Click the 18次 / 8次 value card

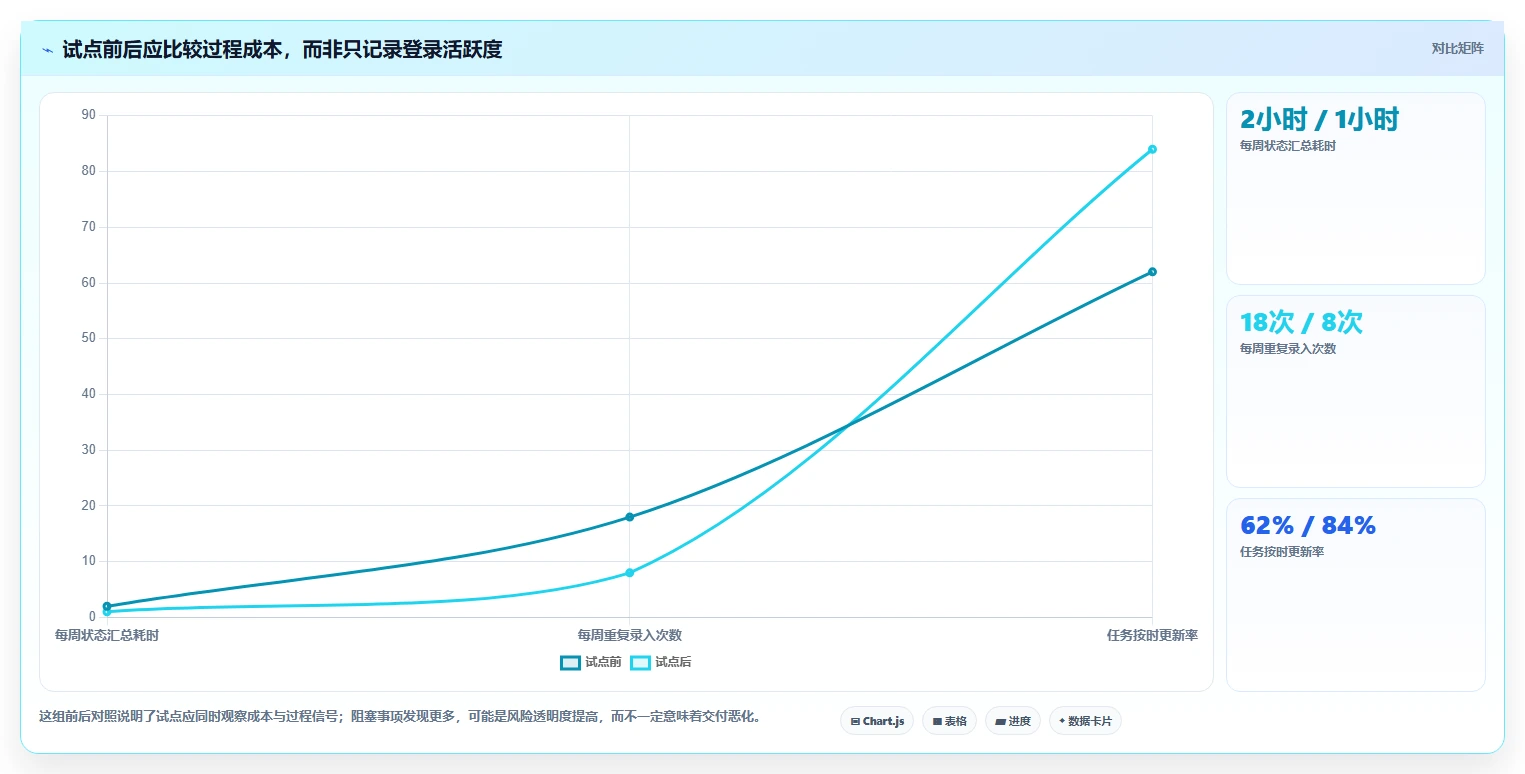1355,391
